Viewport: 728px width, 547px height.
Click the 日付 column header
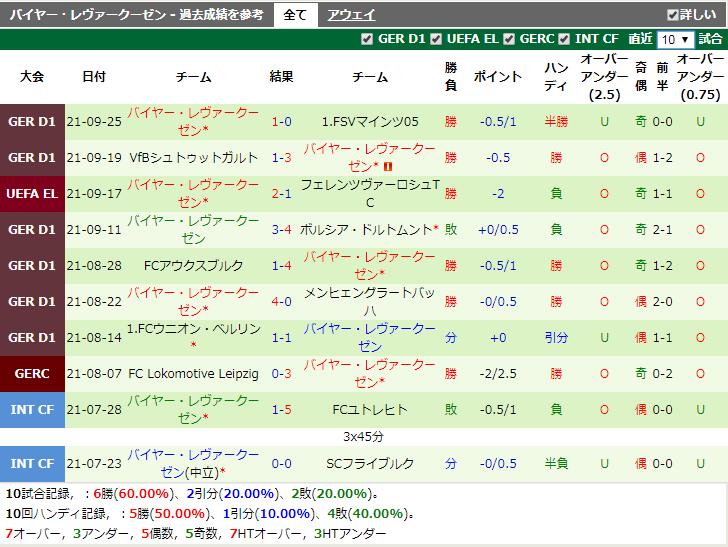[x=94, y=76]
